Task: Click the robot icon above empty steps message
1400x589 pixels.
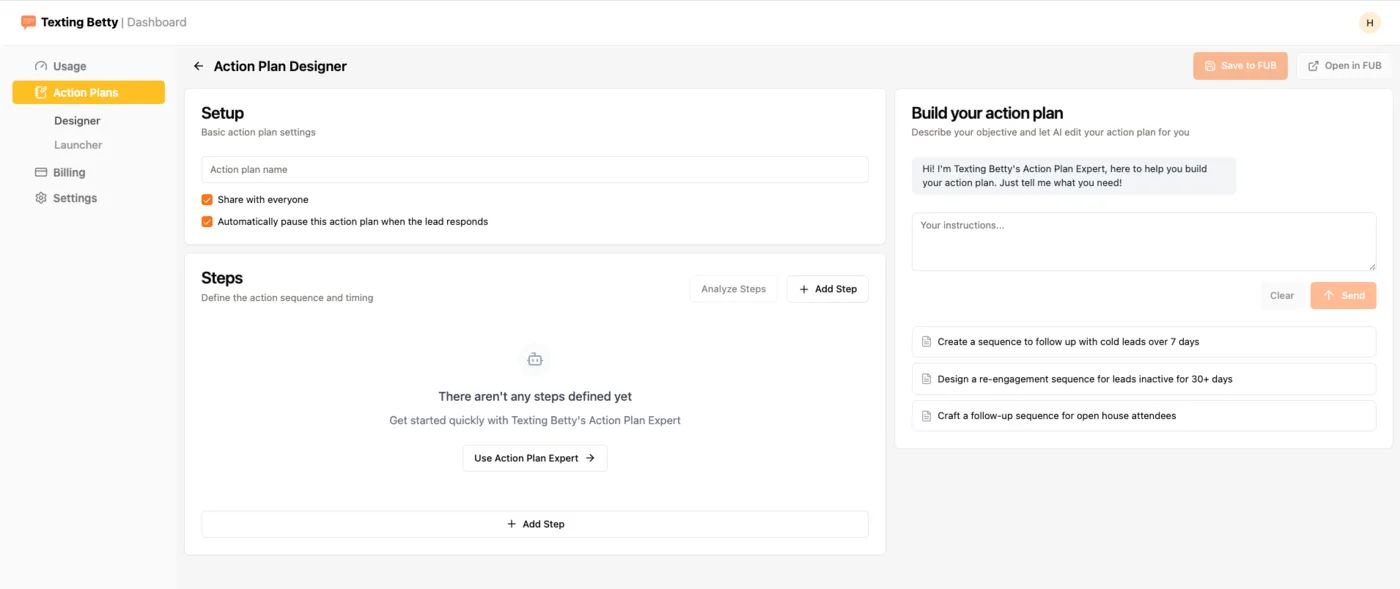Action: pos(535,359)
